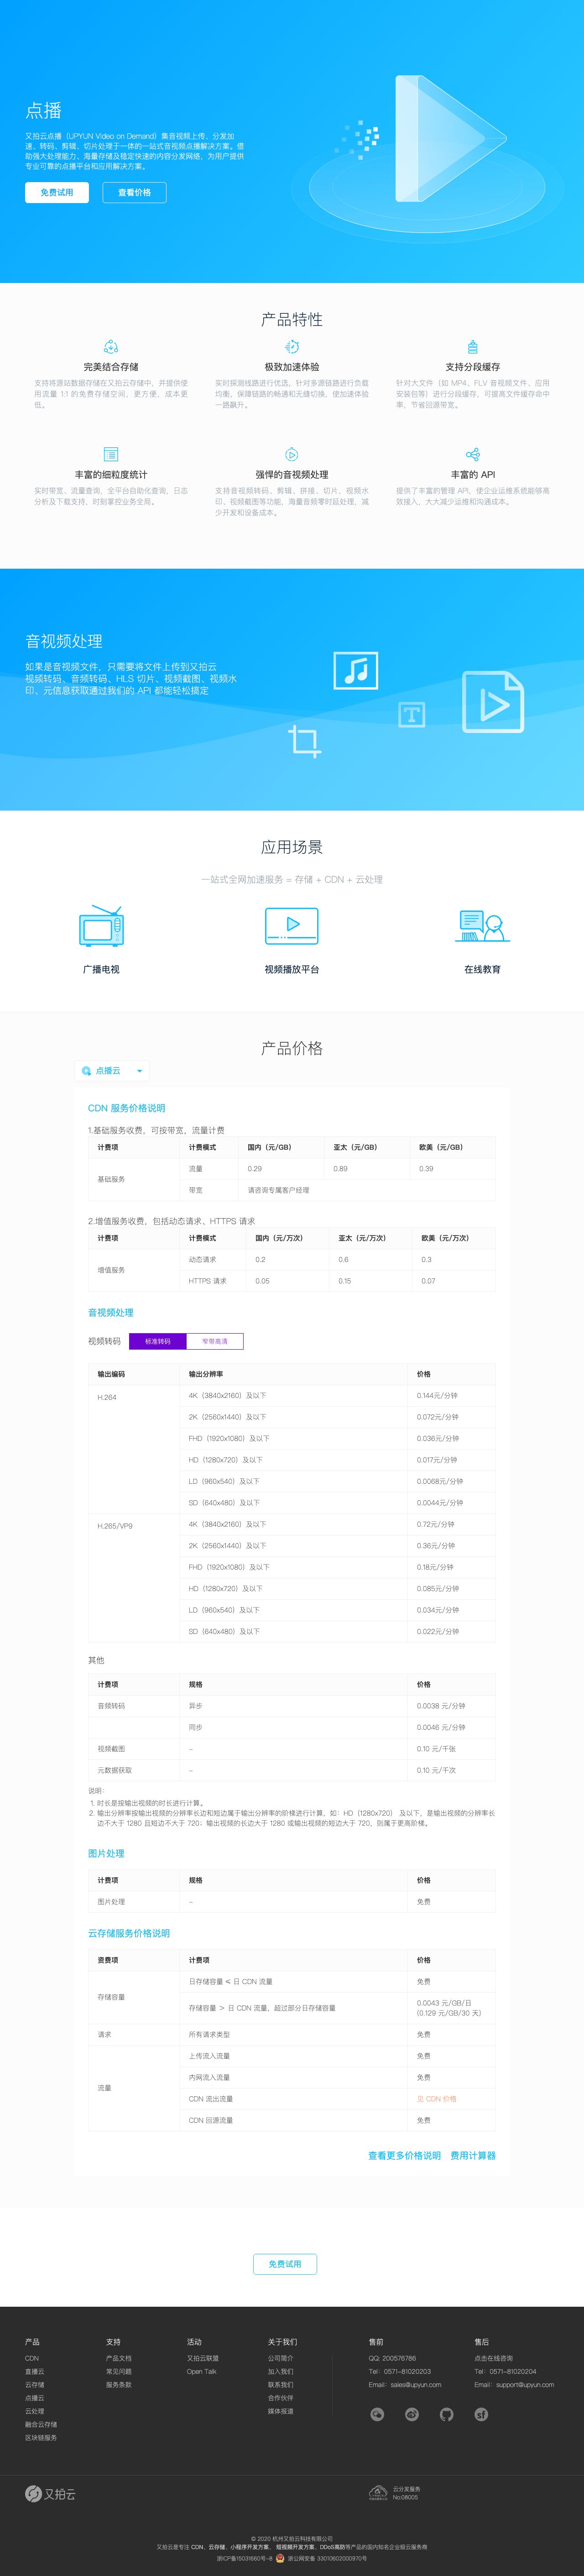Click the 浙ICP备15031660号-8 record link
The image size is (584, 2576).
244,2558
